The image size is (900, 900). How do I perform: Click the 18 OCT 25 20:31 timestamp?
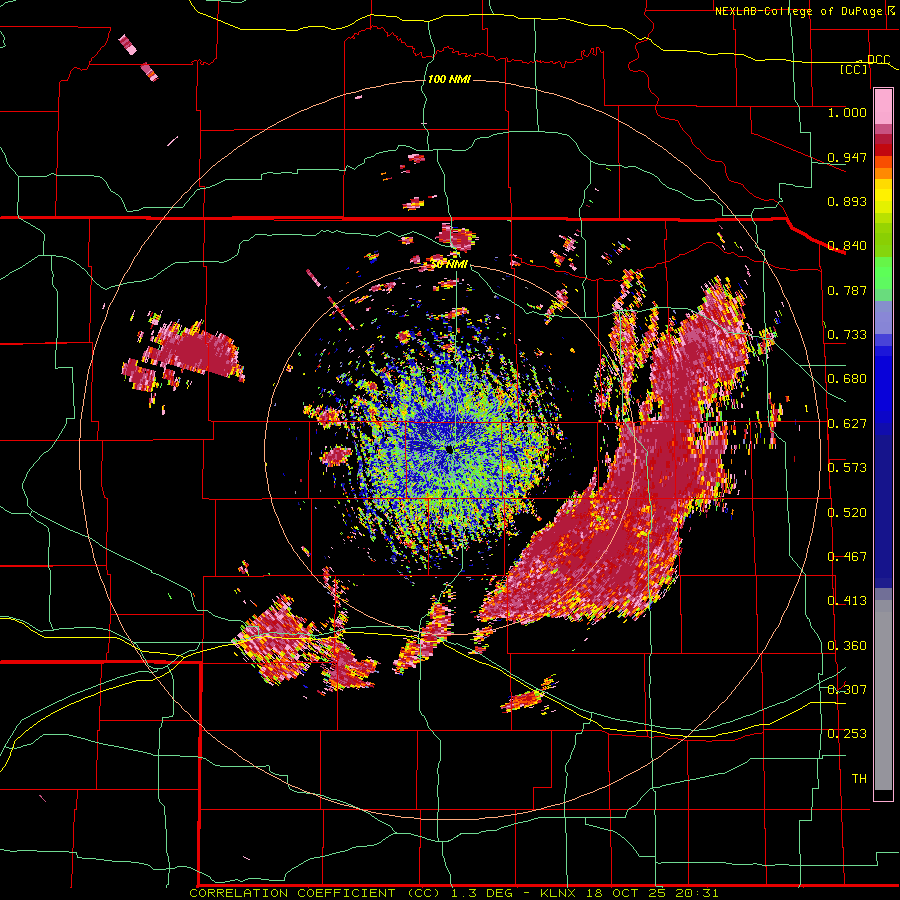(x=652, y=893)
